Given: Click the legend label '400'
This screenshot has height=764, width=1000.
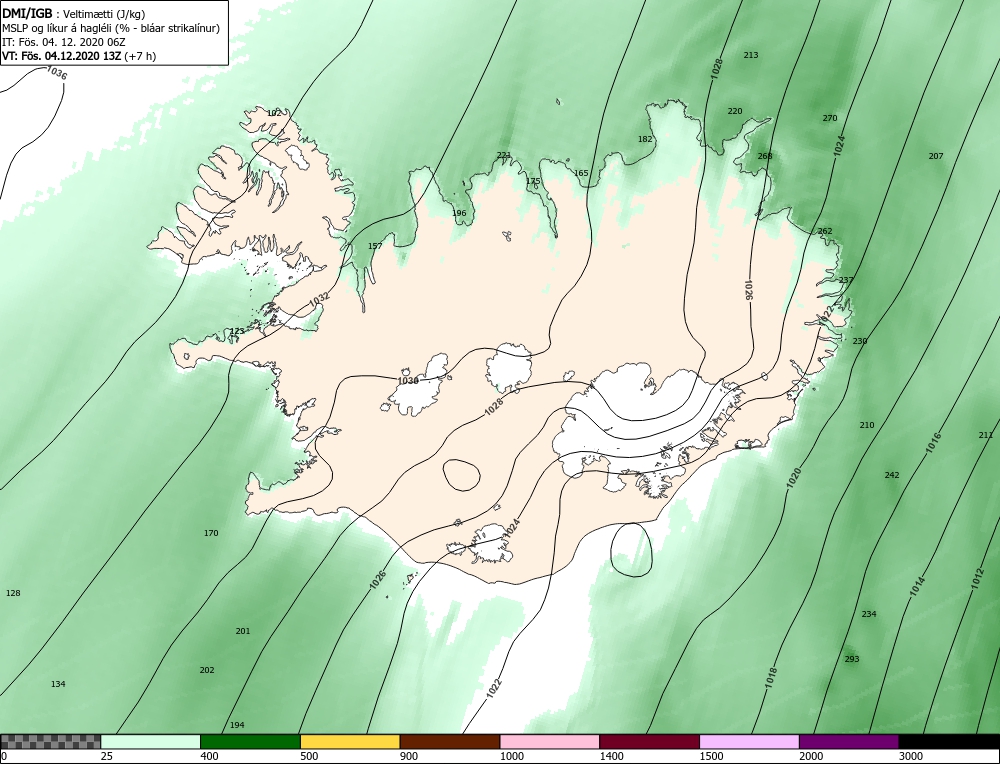Looking at the screenshot, I should (209, 757).
